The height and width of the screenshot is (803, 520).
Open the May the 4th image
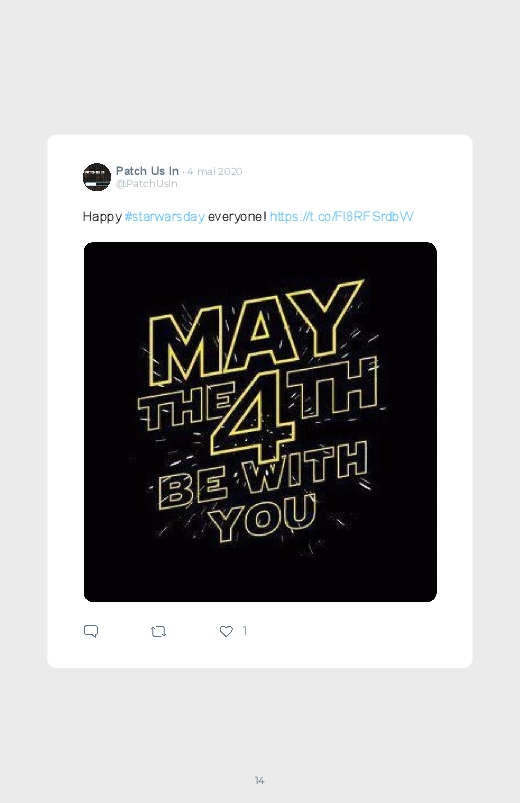coord(260,422)
